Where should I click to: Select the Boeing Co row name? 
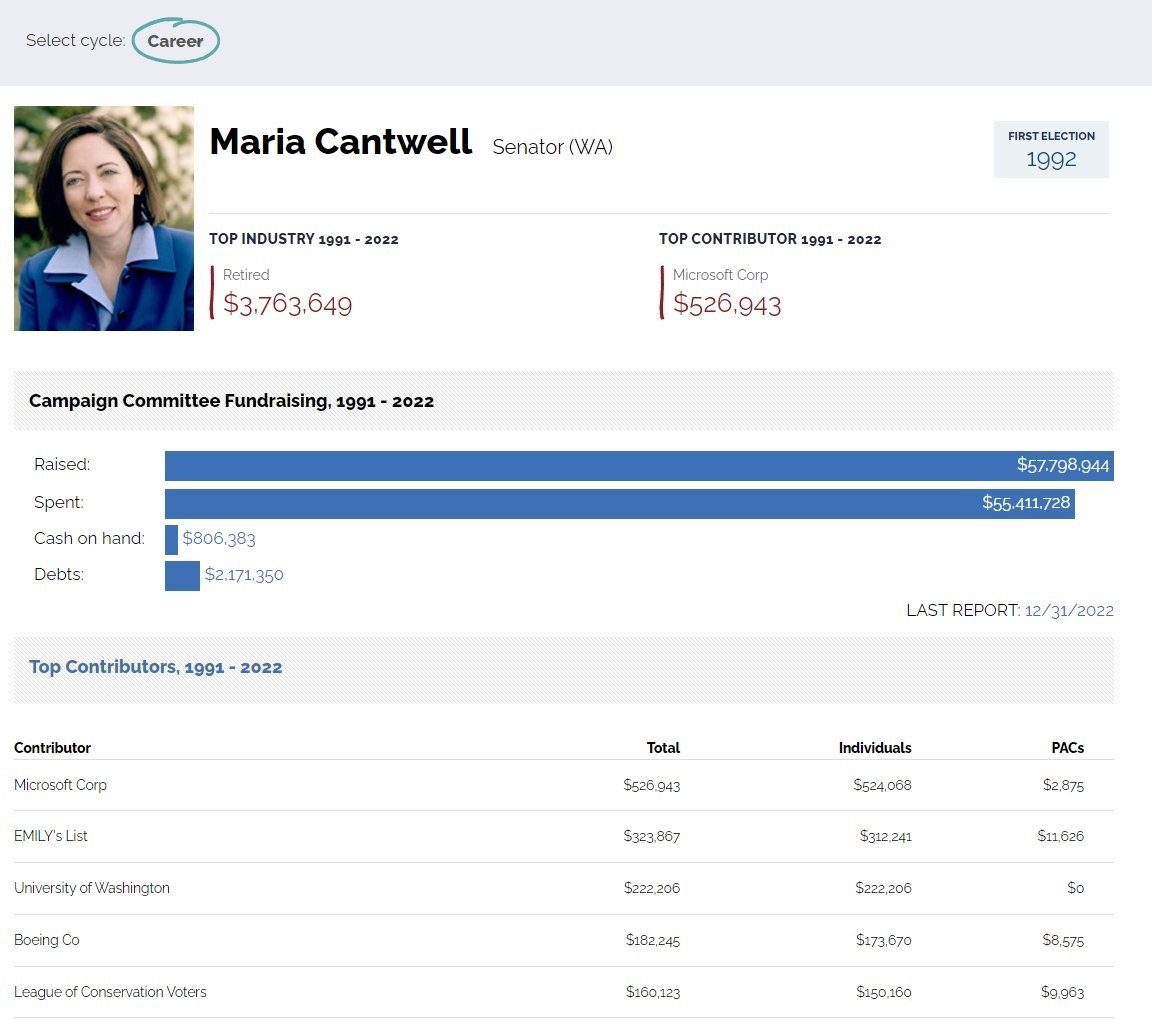[x=47, y=940]
